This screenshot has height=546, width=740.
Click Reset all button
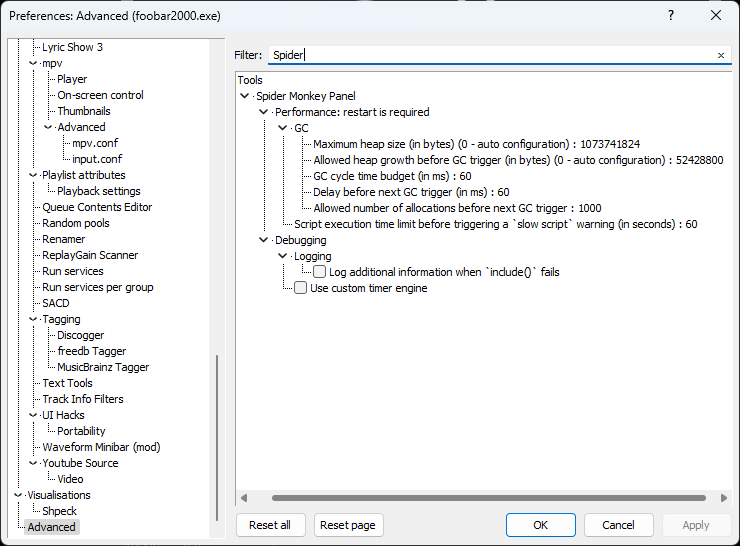270,525
